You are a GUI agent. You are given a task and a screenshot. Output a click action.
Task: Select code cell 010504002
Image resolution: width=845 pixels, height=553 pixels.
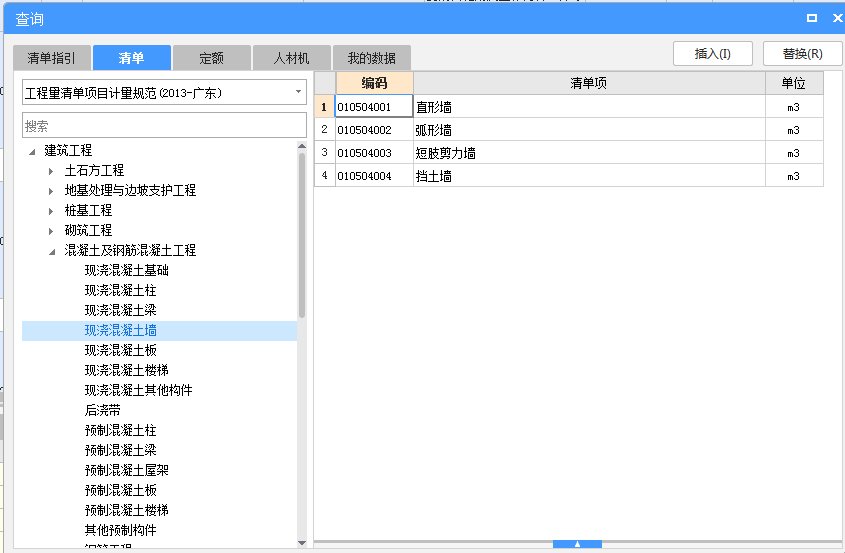374,130
